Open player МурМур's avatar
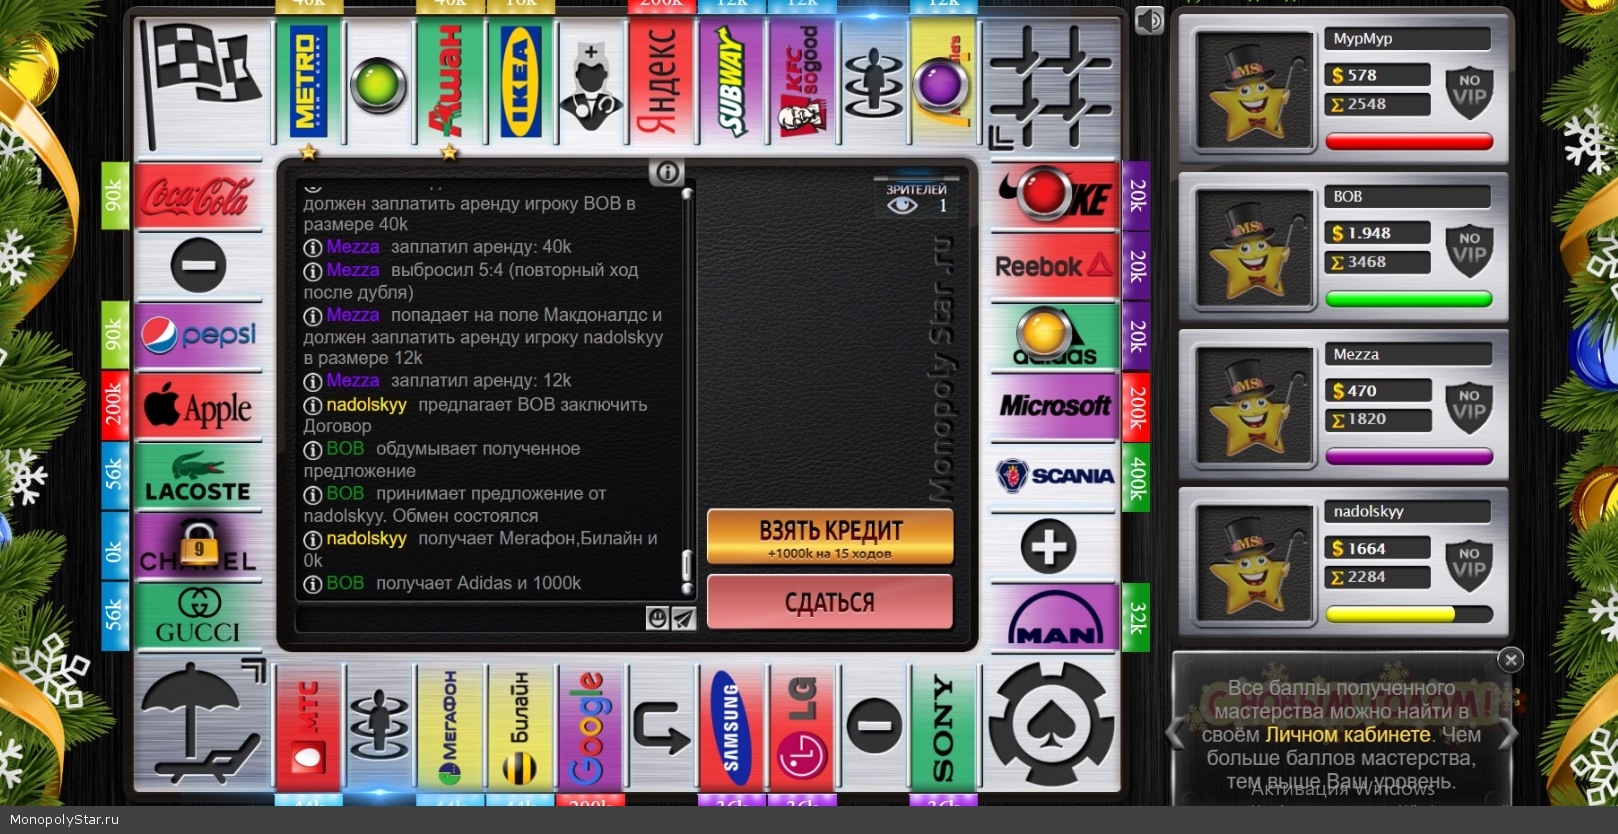 click(1254, 90)
